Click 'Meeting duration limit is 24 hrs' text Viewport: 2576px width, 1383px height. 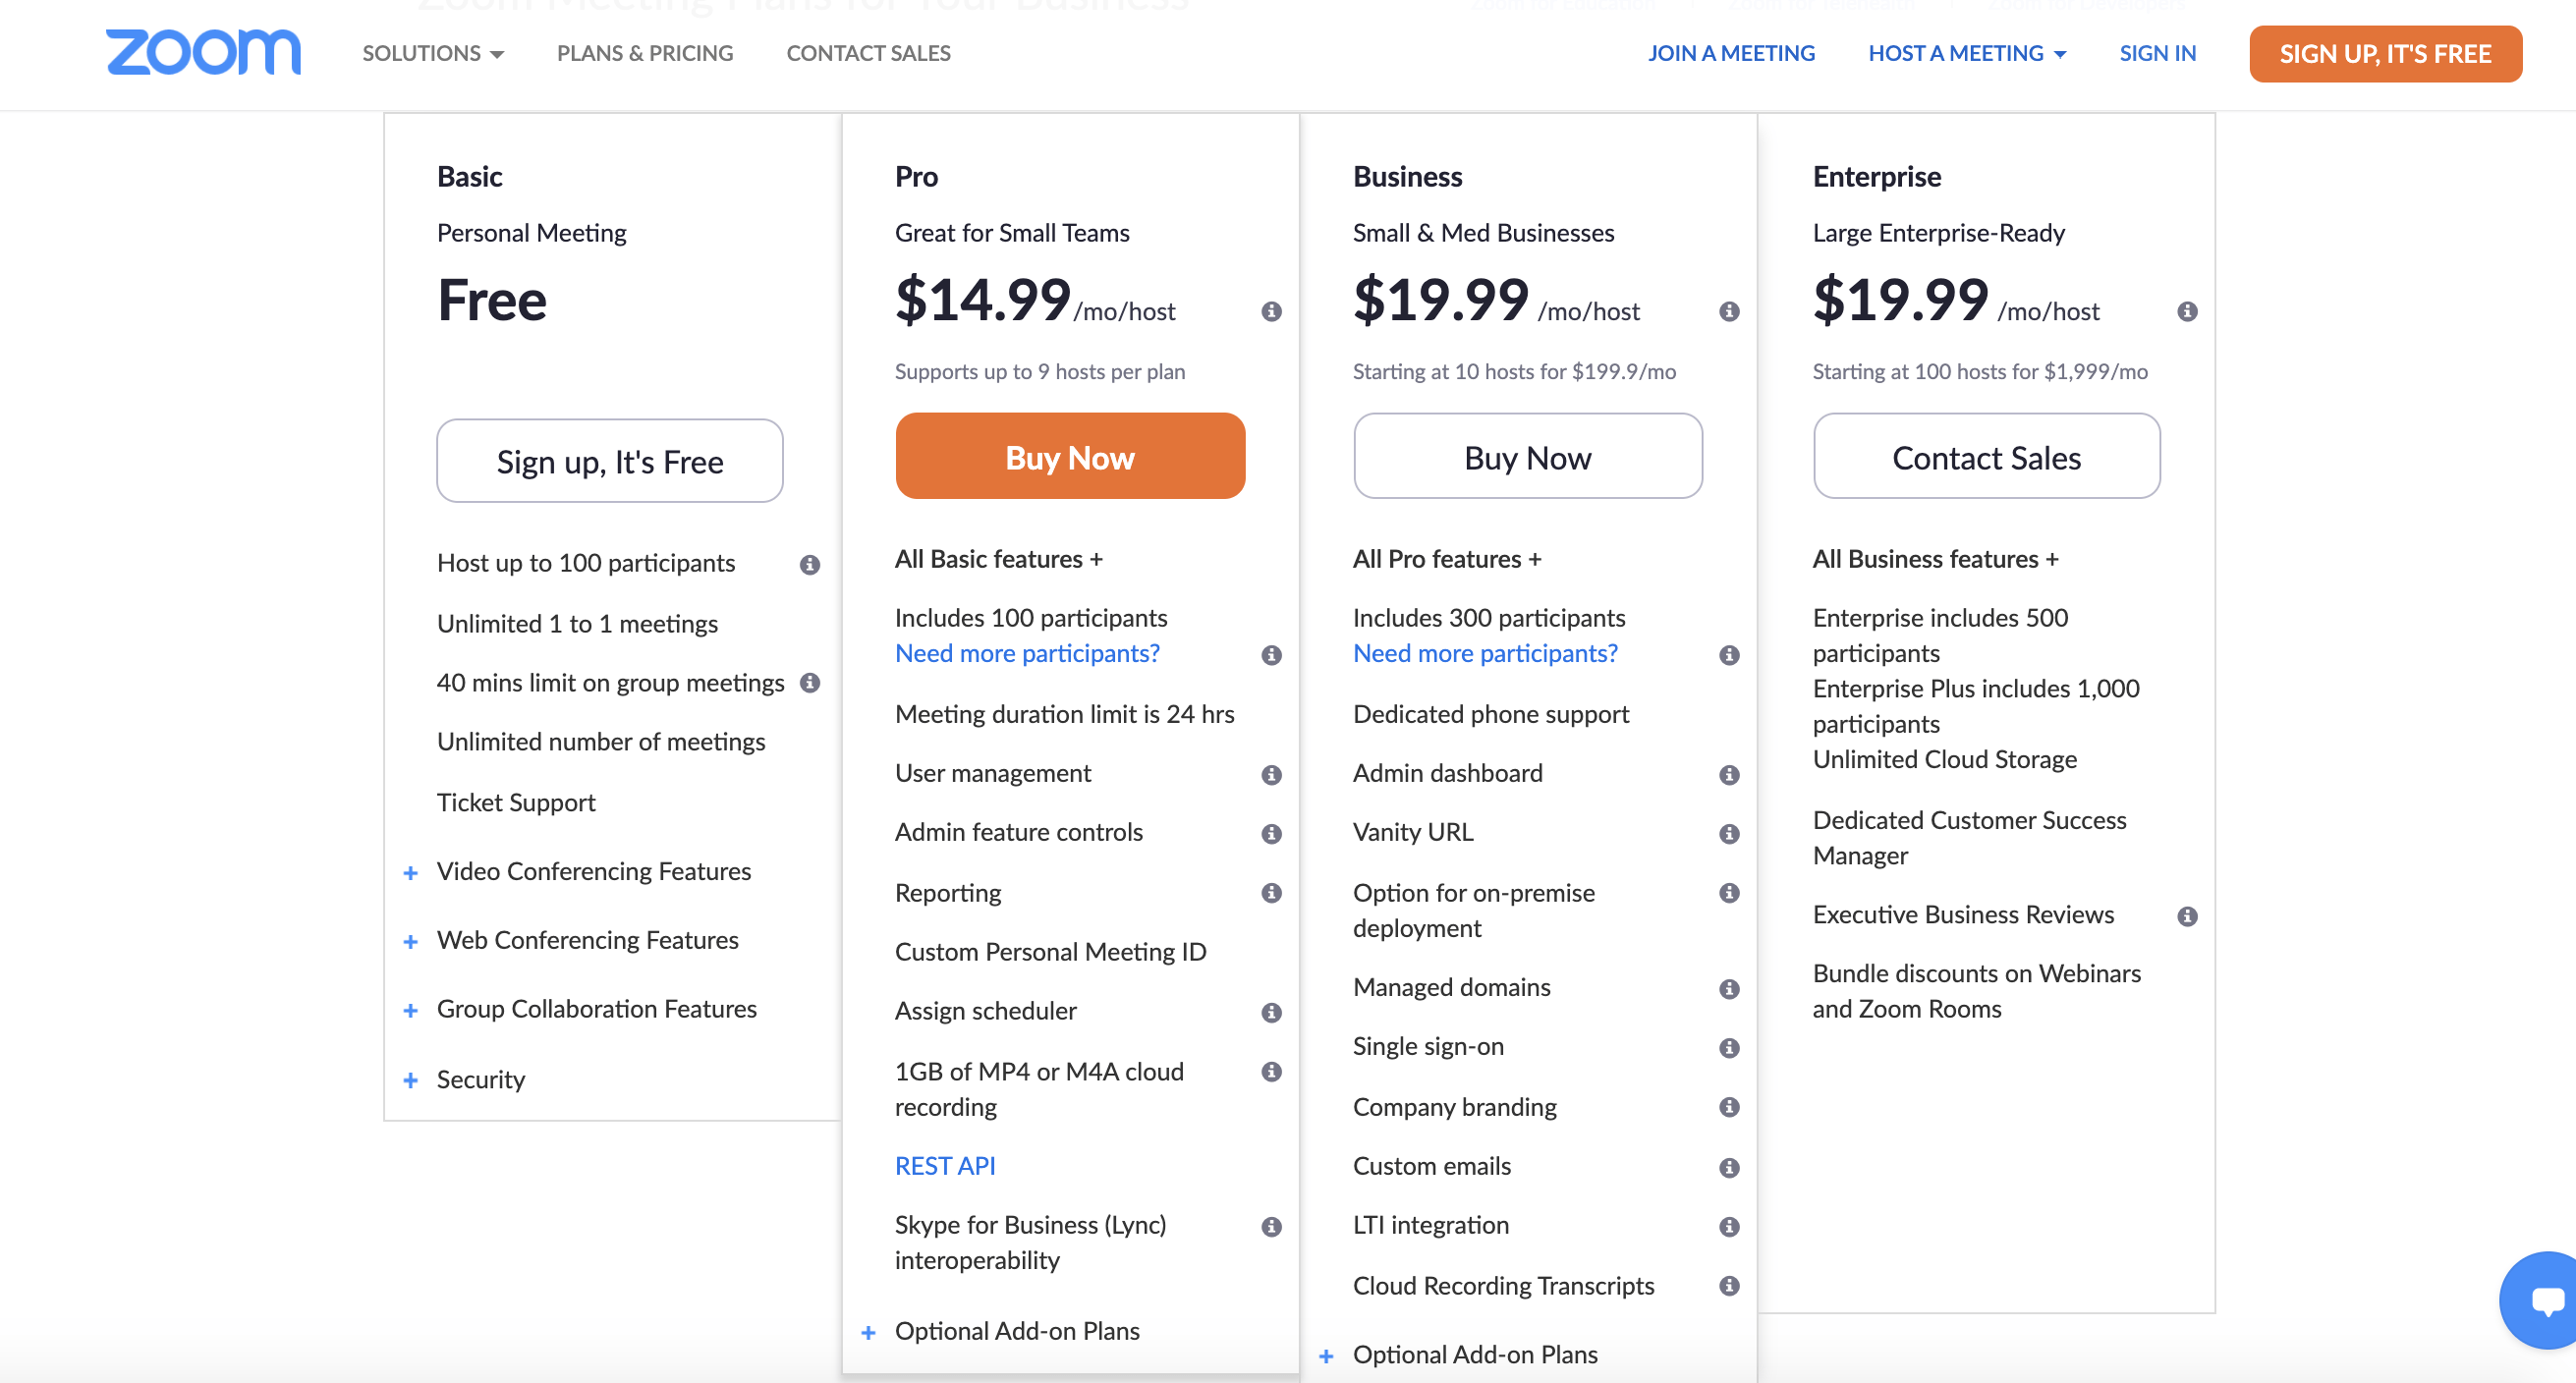1064,714
